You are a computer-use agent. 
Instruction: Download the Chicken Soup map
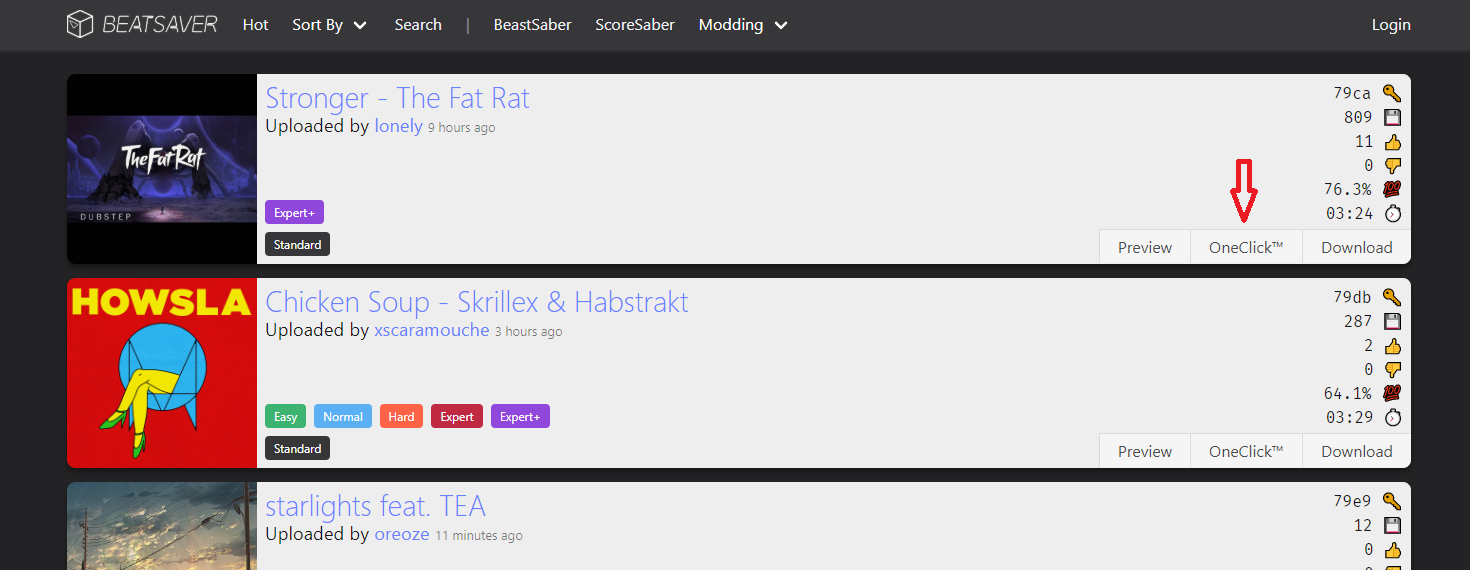(x=1357, y=451)
